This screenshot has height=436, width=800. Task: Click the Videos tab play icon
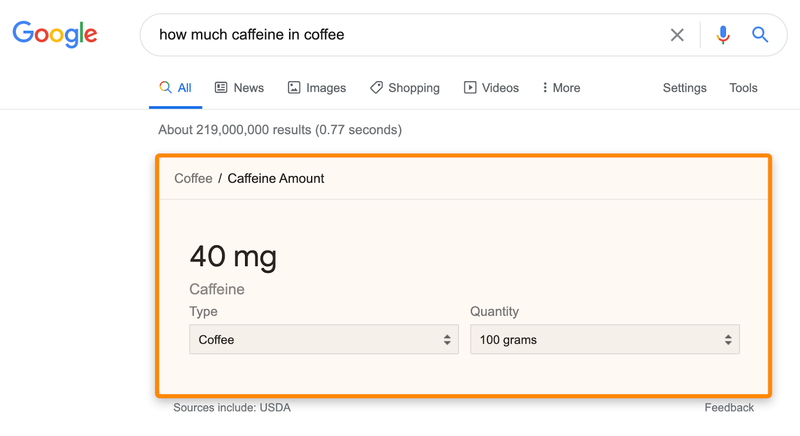point(470,88)
